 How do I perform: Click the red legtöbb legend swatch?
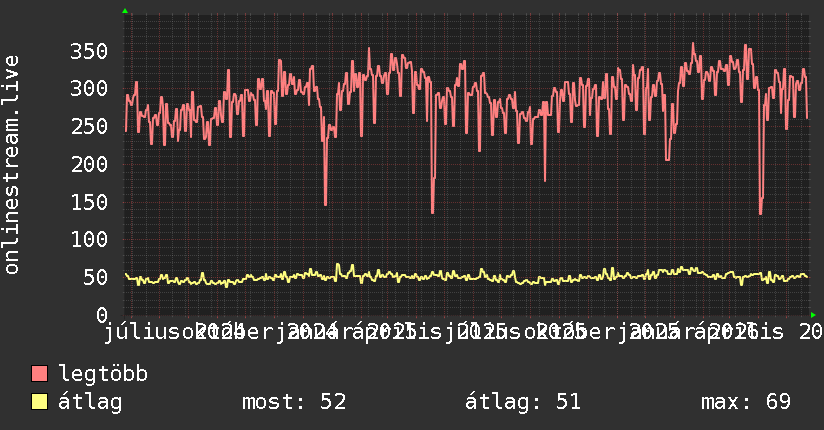[39, 374]
